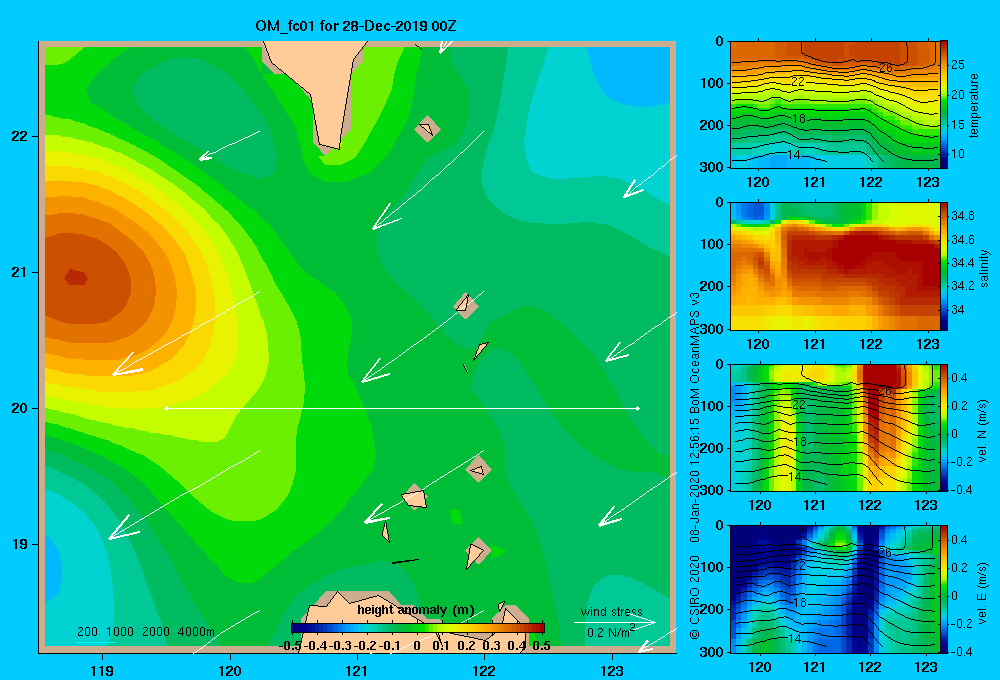1000x680 pixels.
Task: Click the 'temperature' vertical axis label
Action: 973,105
